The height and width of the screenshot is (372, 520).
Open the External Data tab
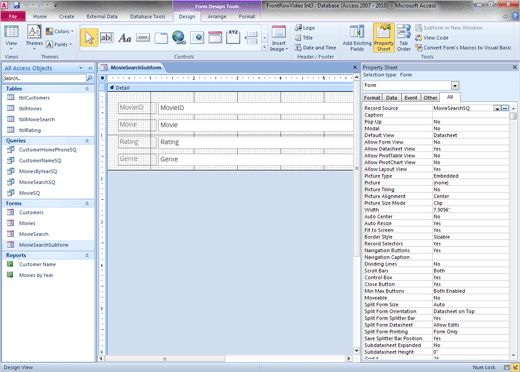[x=102, y=16]
